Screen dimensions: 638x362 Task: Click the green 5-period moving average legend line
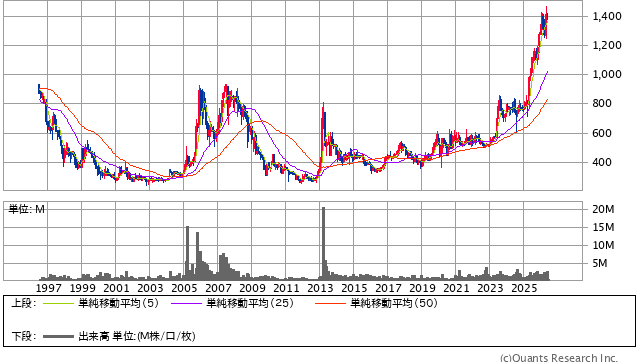58,303
